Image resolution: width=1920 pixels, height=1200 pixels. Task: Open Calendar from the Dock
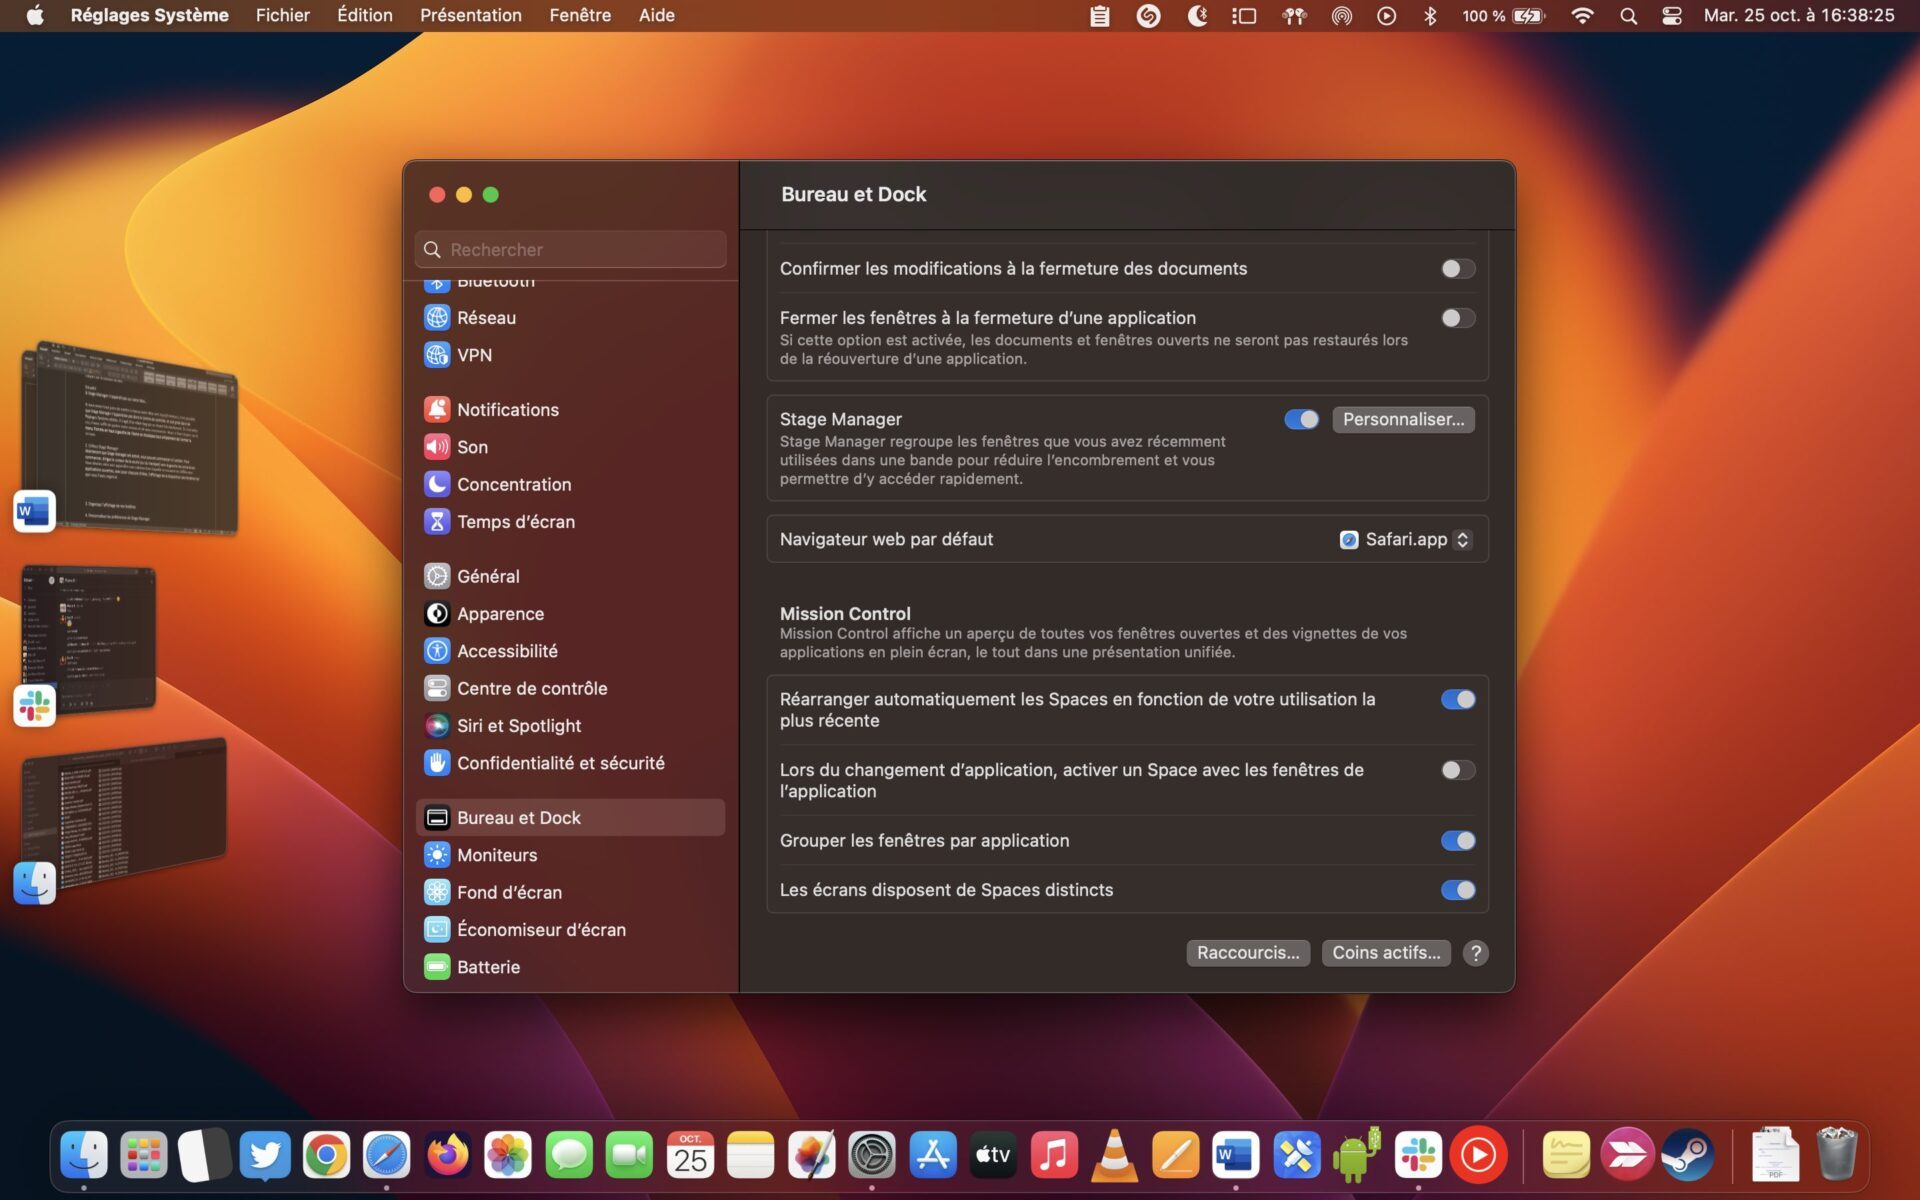coord(690,1156)
